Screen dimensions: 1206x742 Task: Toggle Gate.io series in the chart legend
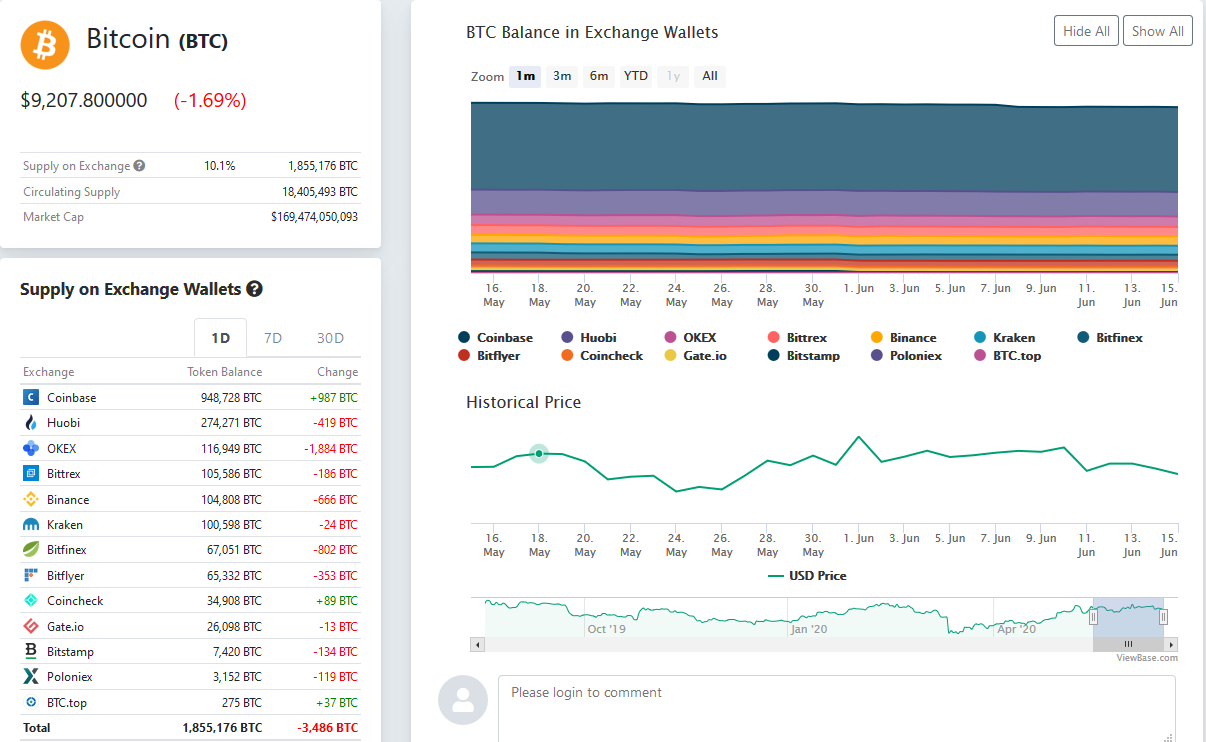(x=694, y=356)
